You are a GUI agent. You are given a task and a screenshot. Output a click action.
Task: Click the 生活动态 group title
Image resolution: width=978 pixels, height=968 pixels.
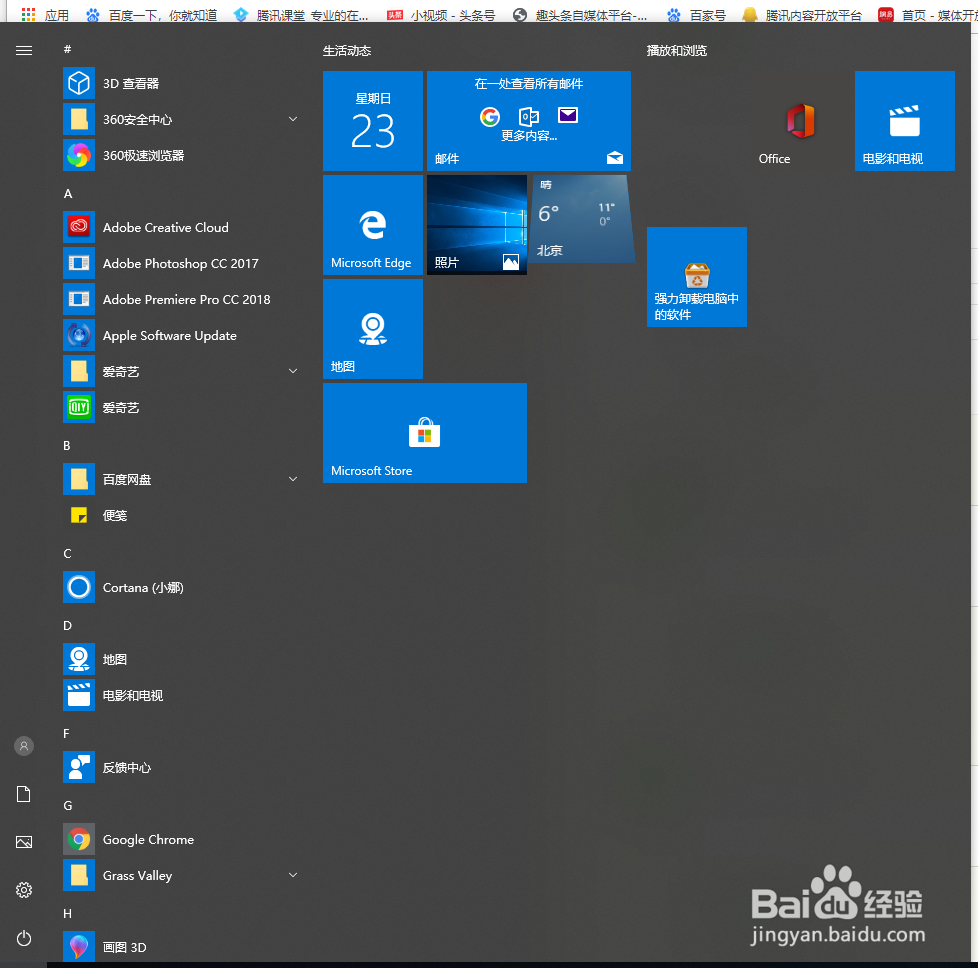coord(347,51)
